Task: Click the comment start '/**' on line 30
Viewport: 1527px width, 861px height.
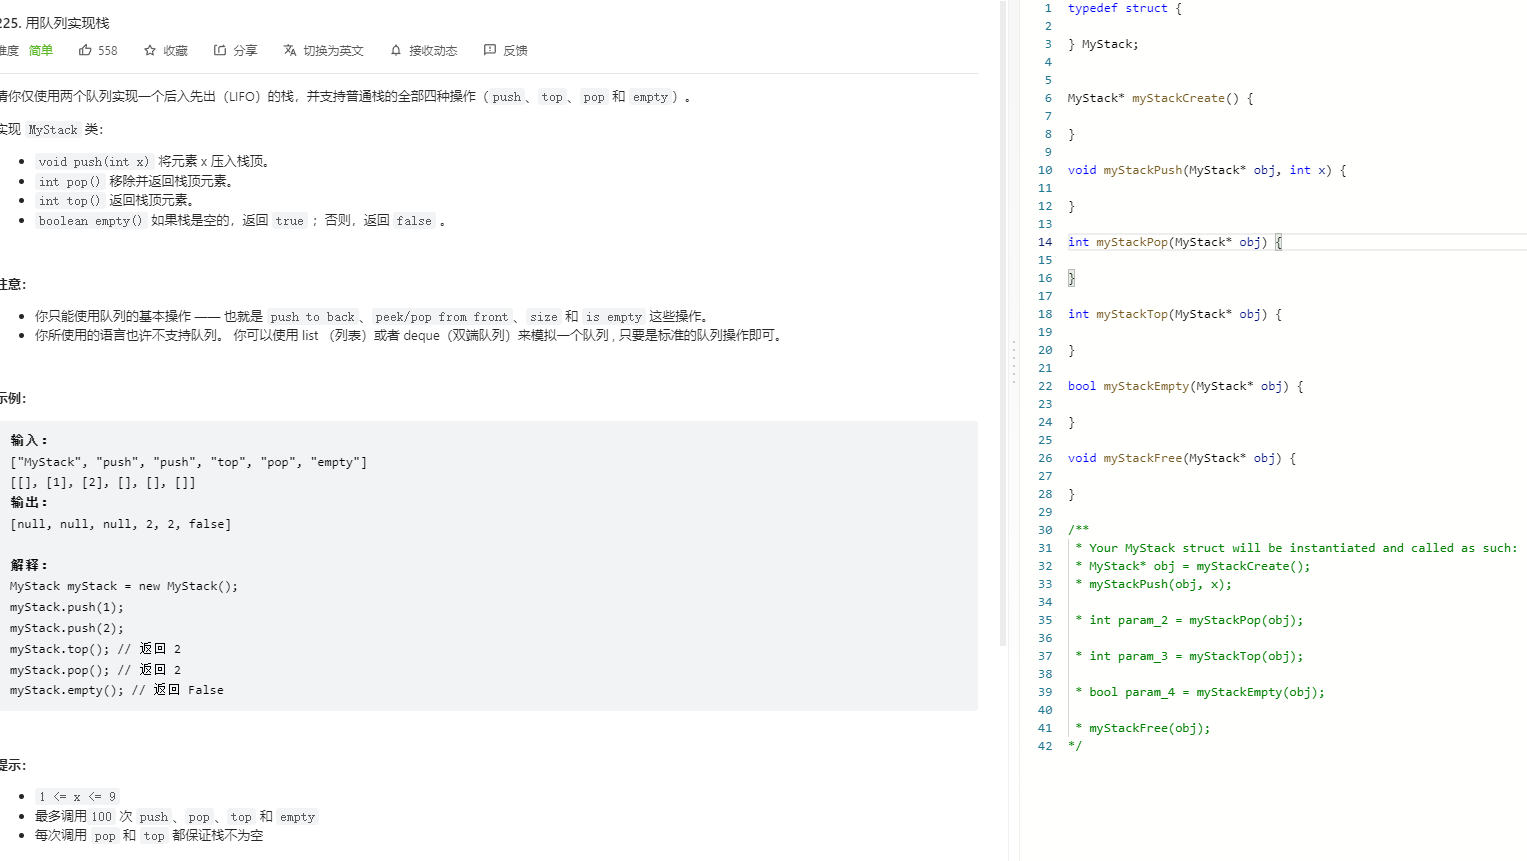Action: point(1078,530)
